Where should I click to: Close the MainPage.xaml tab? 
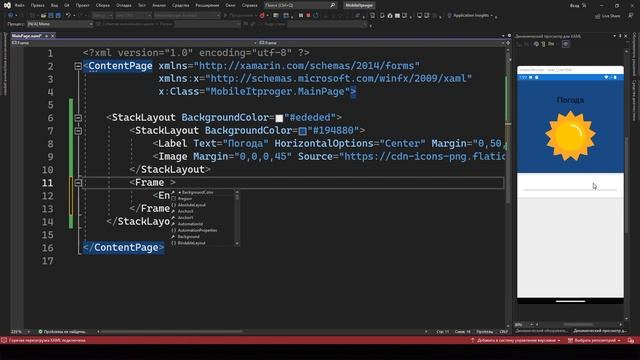tap(53, 36)
